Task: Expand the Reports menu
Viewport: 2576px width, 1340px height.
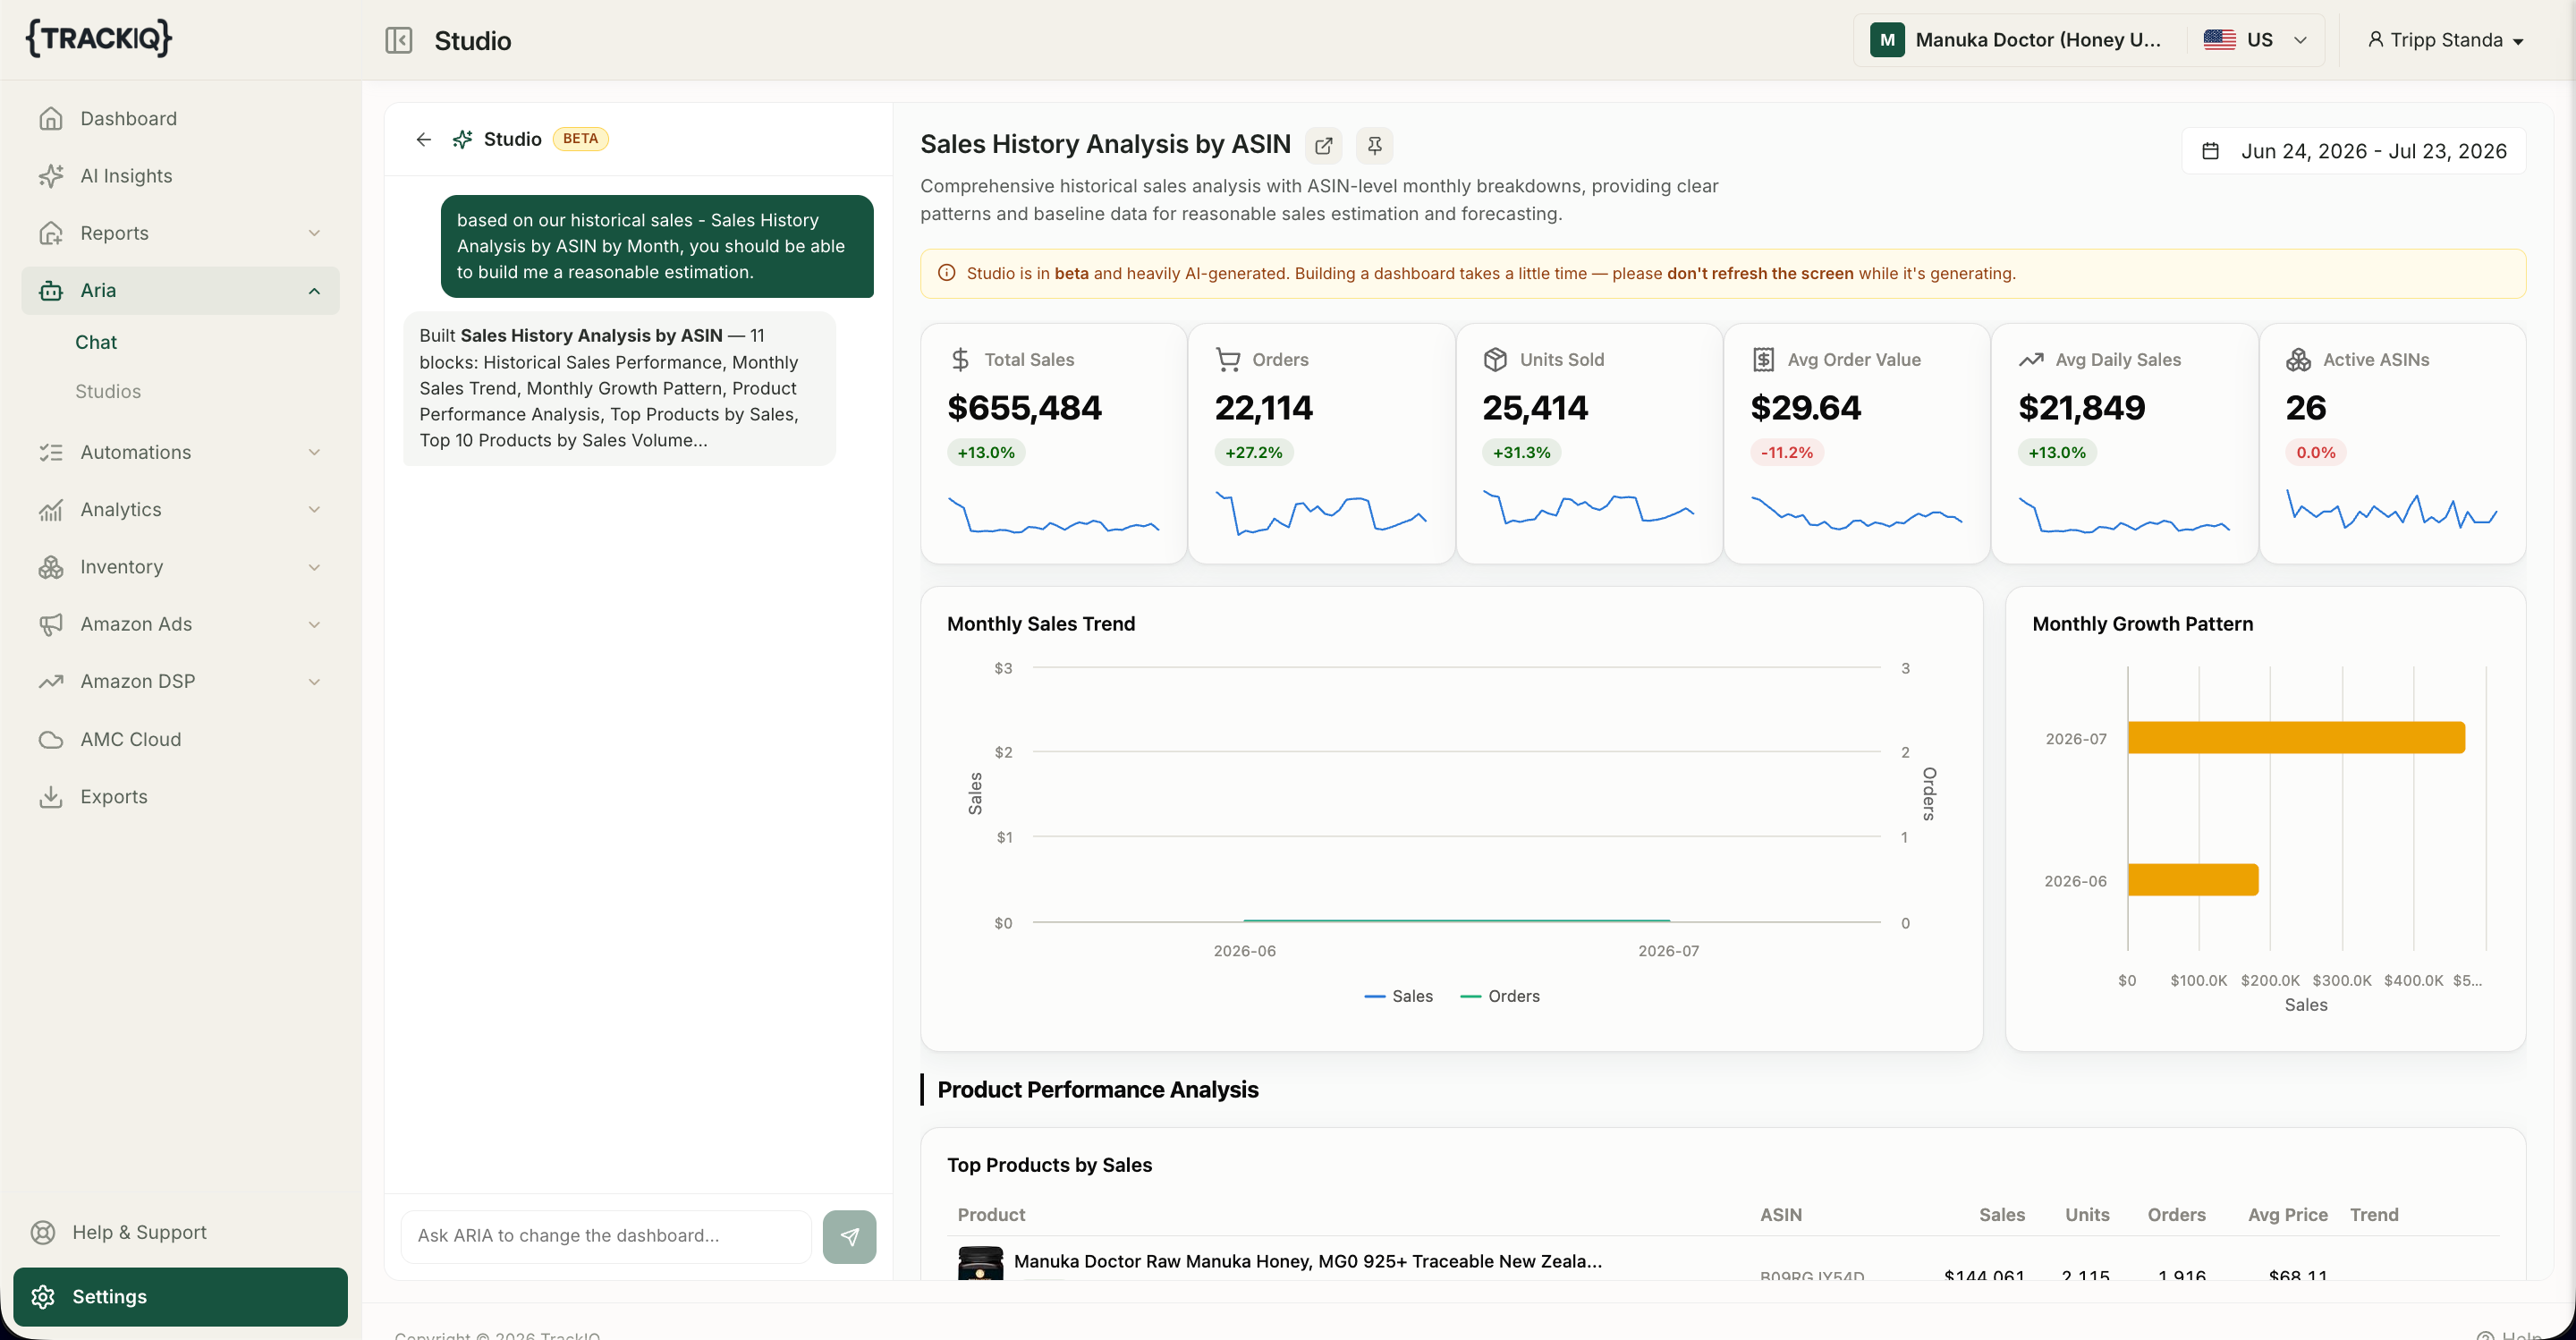Action: click(180, 233)
